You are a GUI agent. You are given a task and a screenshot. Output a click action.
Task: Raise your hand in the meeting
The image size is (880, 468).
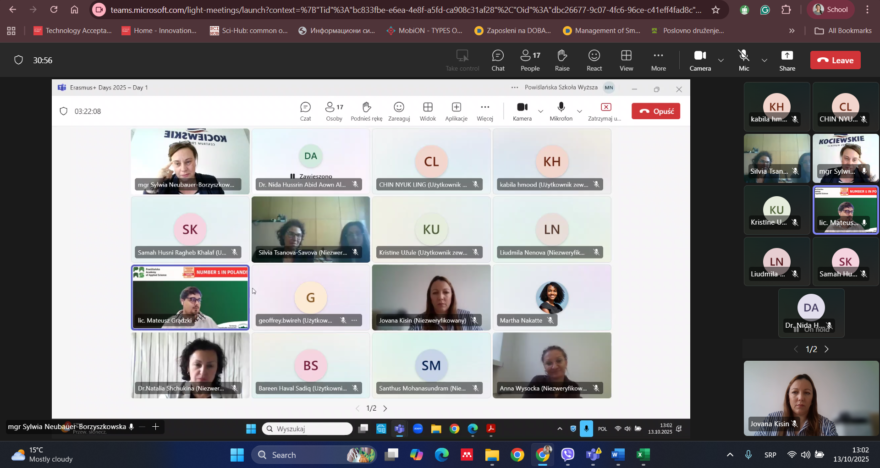click(x=562, y=60)
